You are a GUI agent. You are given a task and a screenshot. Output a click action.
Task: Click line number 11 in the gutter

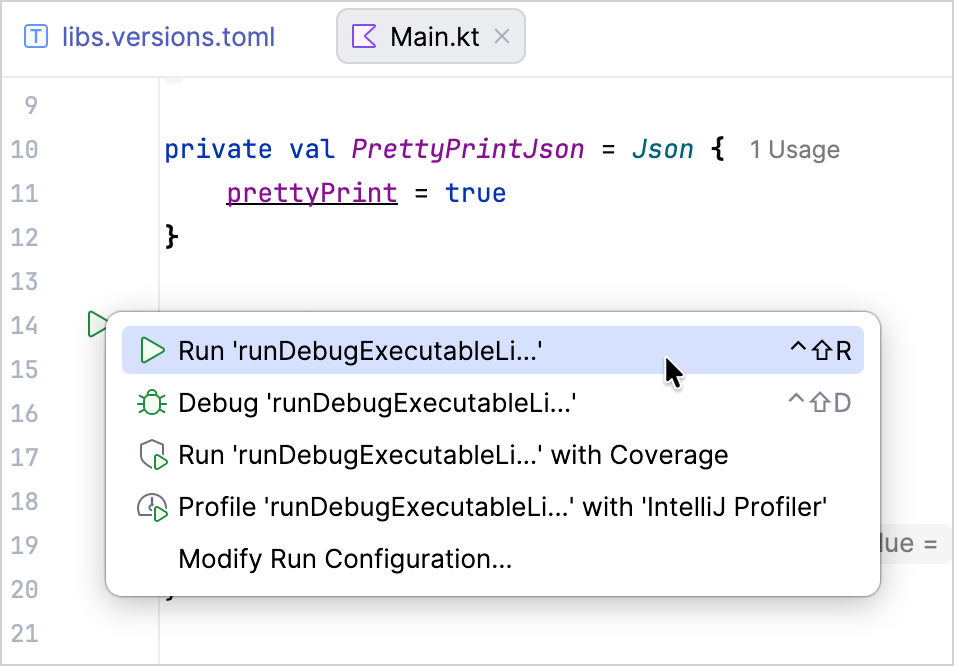pyautogui.click(x=24, y=193)
